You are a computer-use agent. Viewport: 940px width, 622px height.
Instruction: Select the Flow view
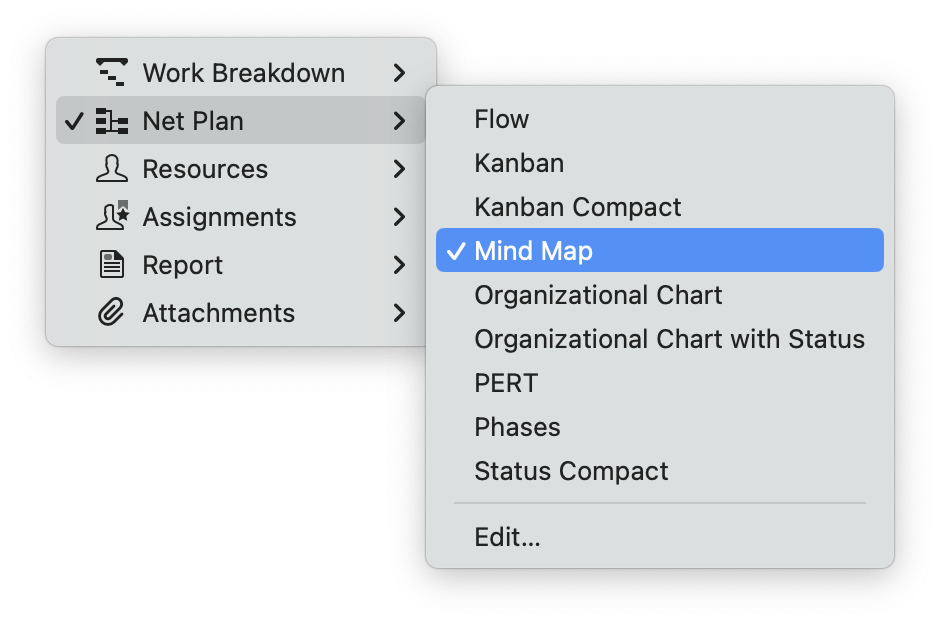tap(501, 119)
